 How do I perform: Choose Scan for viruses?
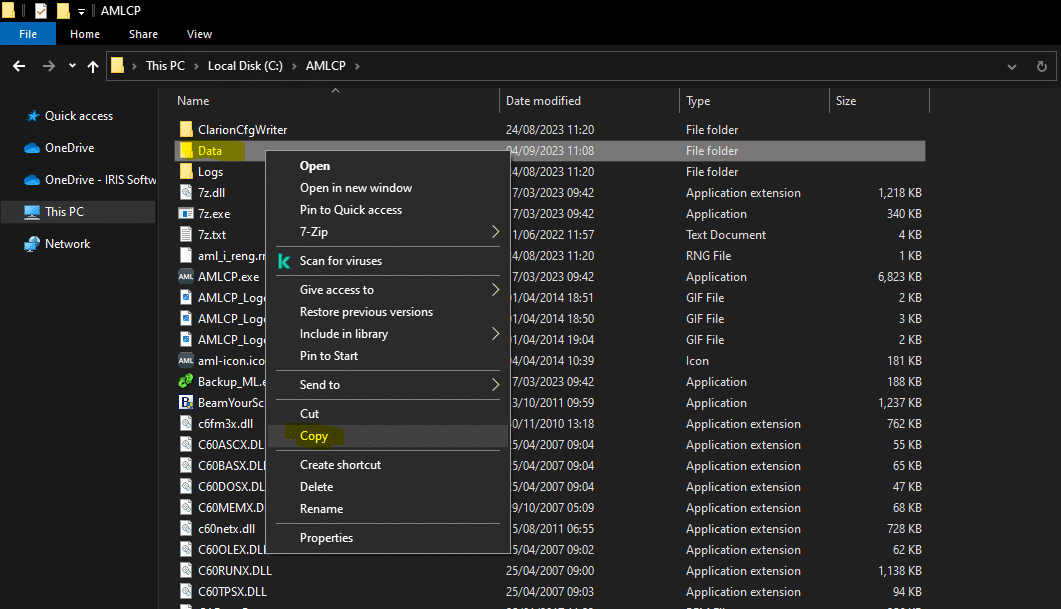tap(388, 261)
